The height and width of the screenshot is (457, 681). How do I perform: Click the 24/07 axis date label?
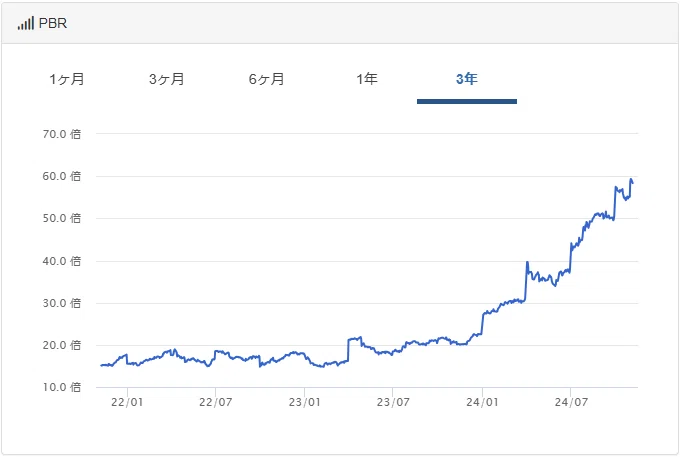click(x=571, y=402)
